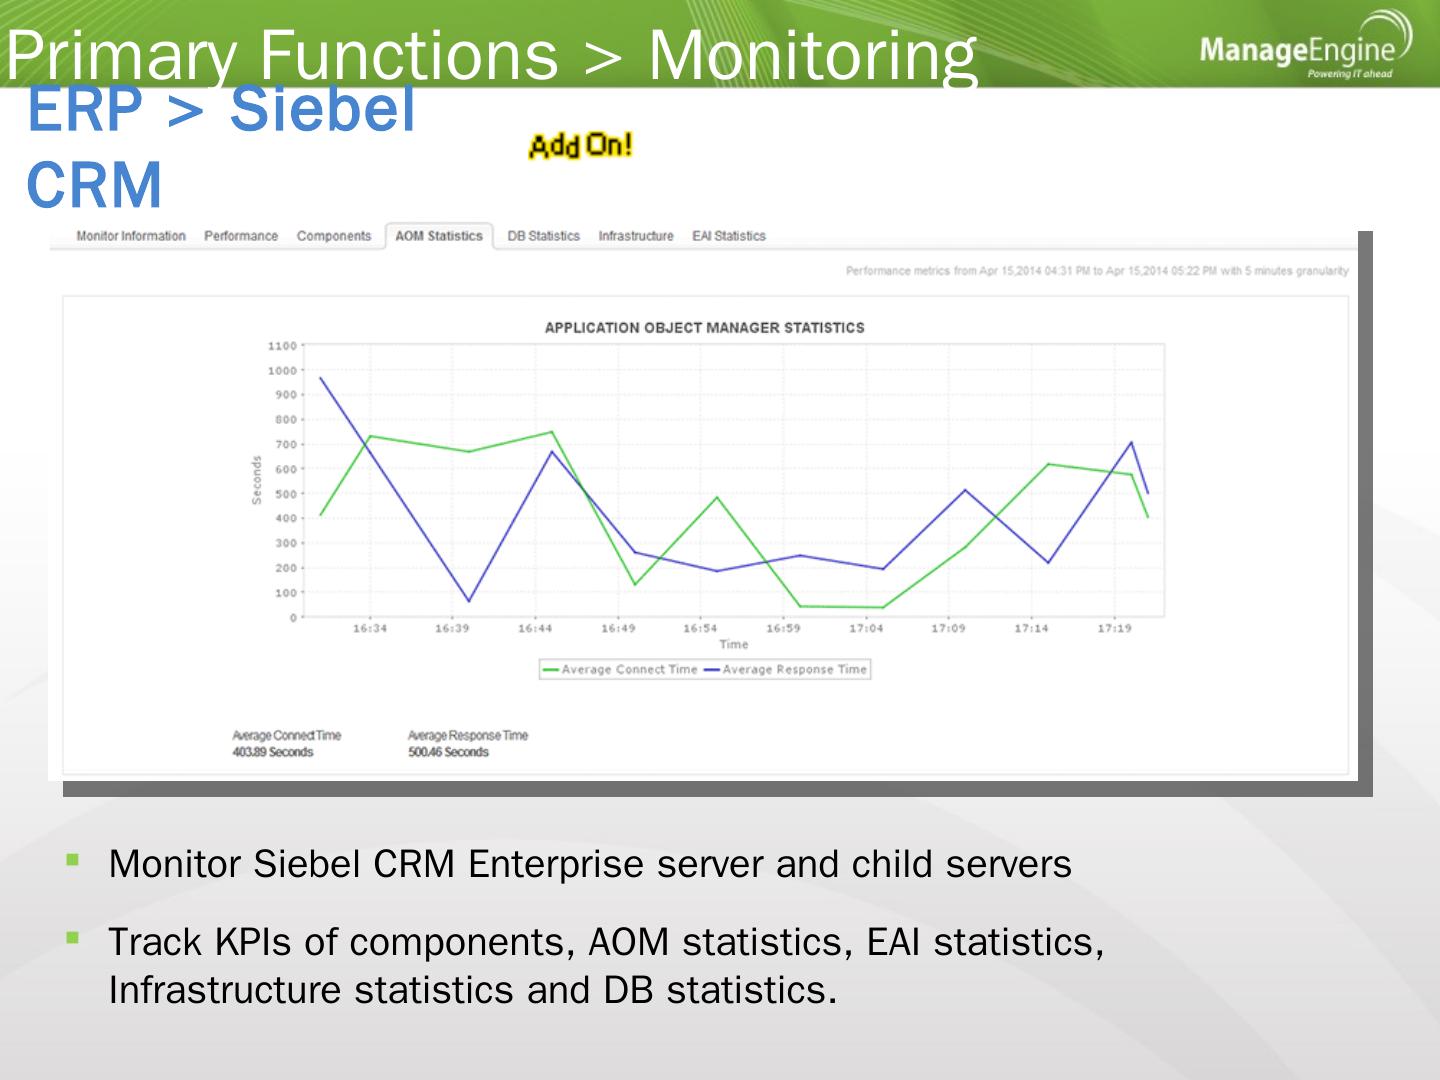Switch to the Performance tab
Image resolution: width=1440 pixels, height=1080 pixels.
tap(241, 236)
